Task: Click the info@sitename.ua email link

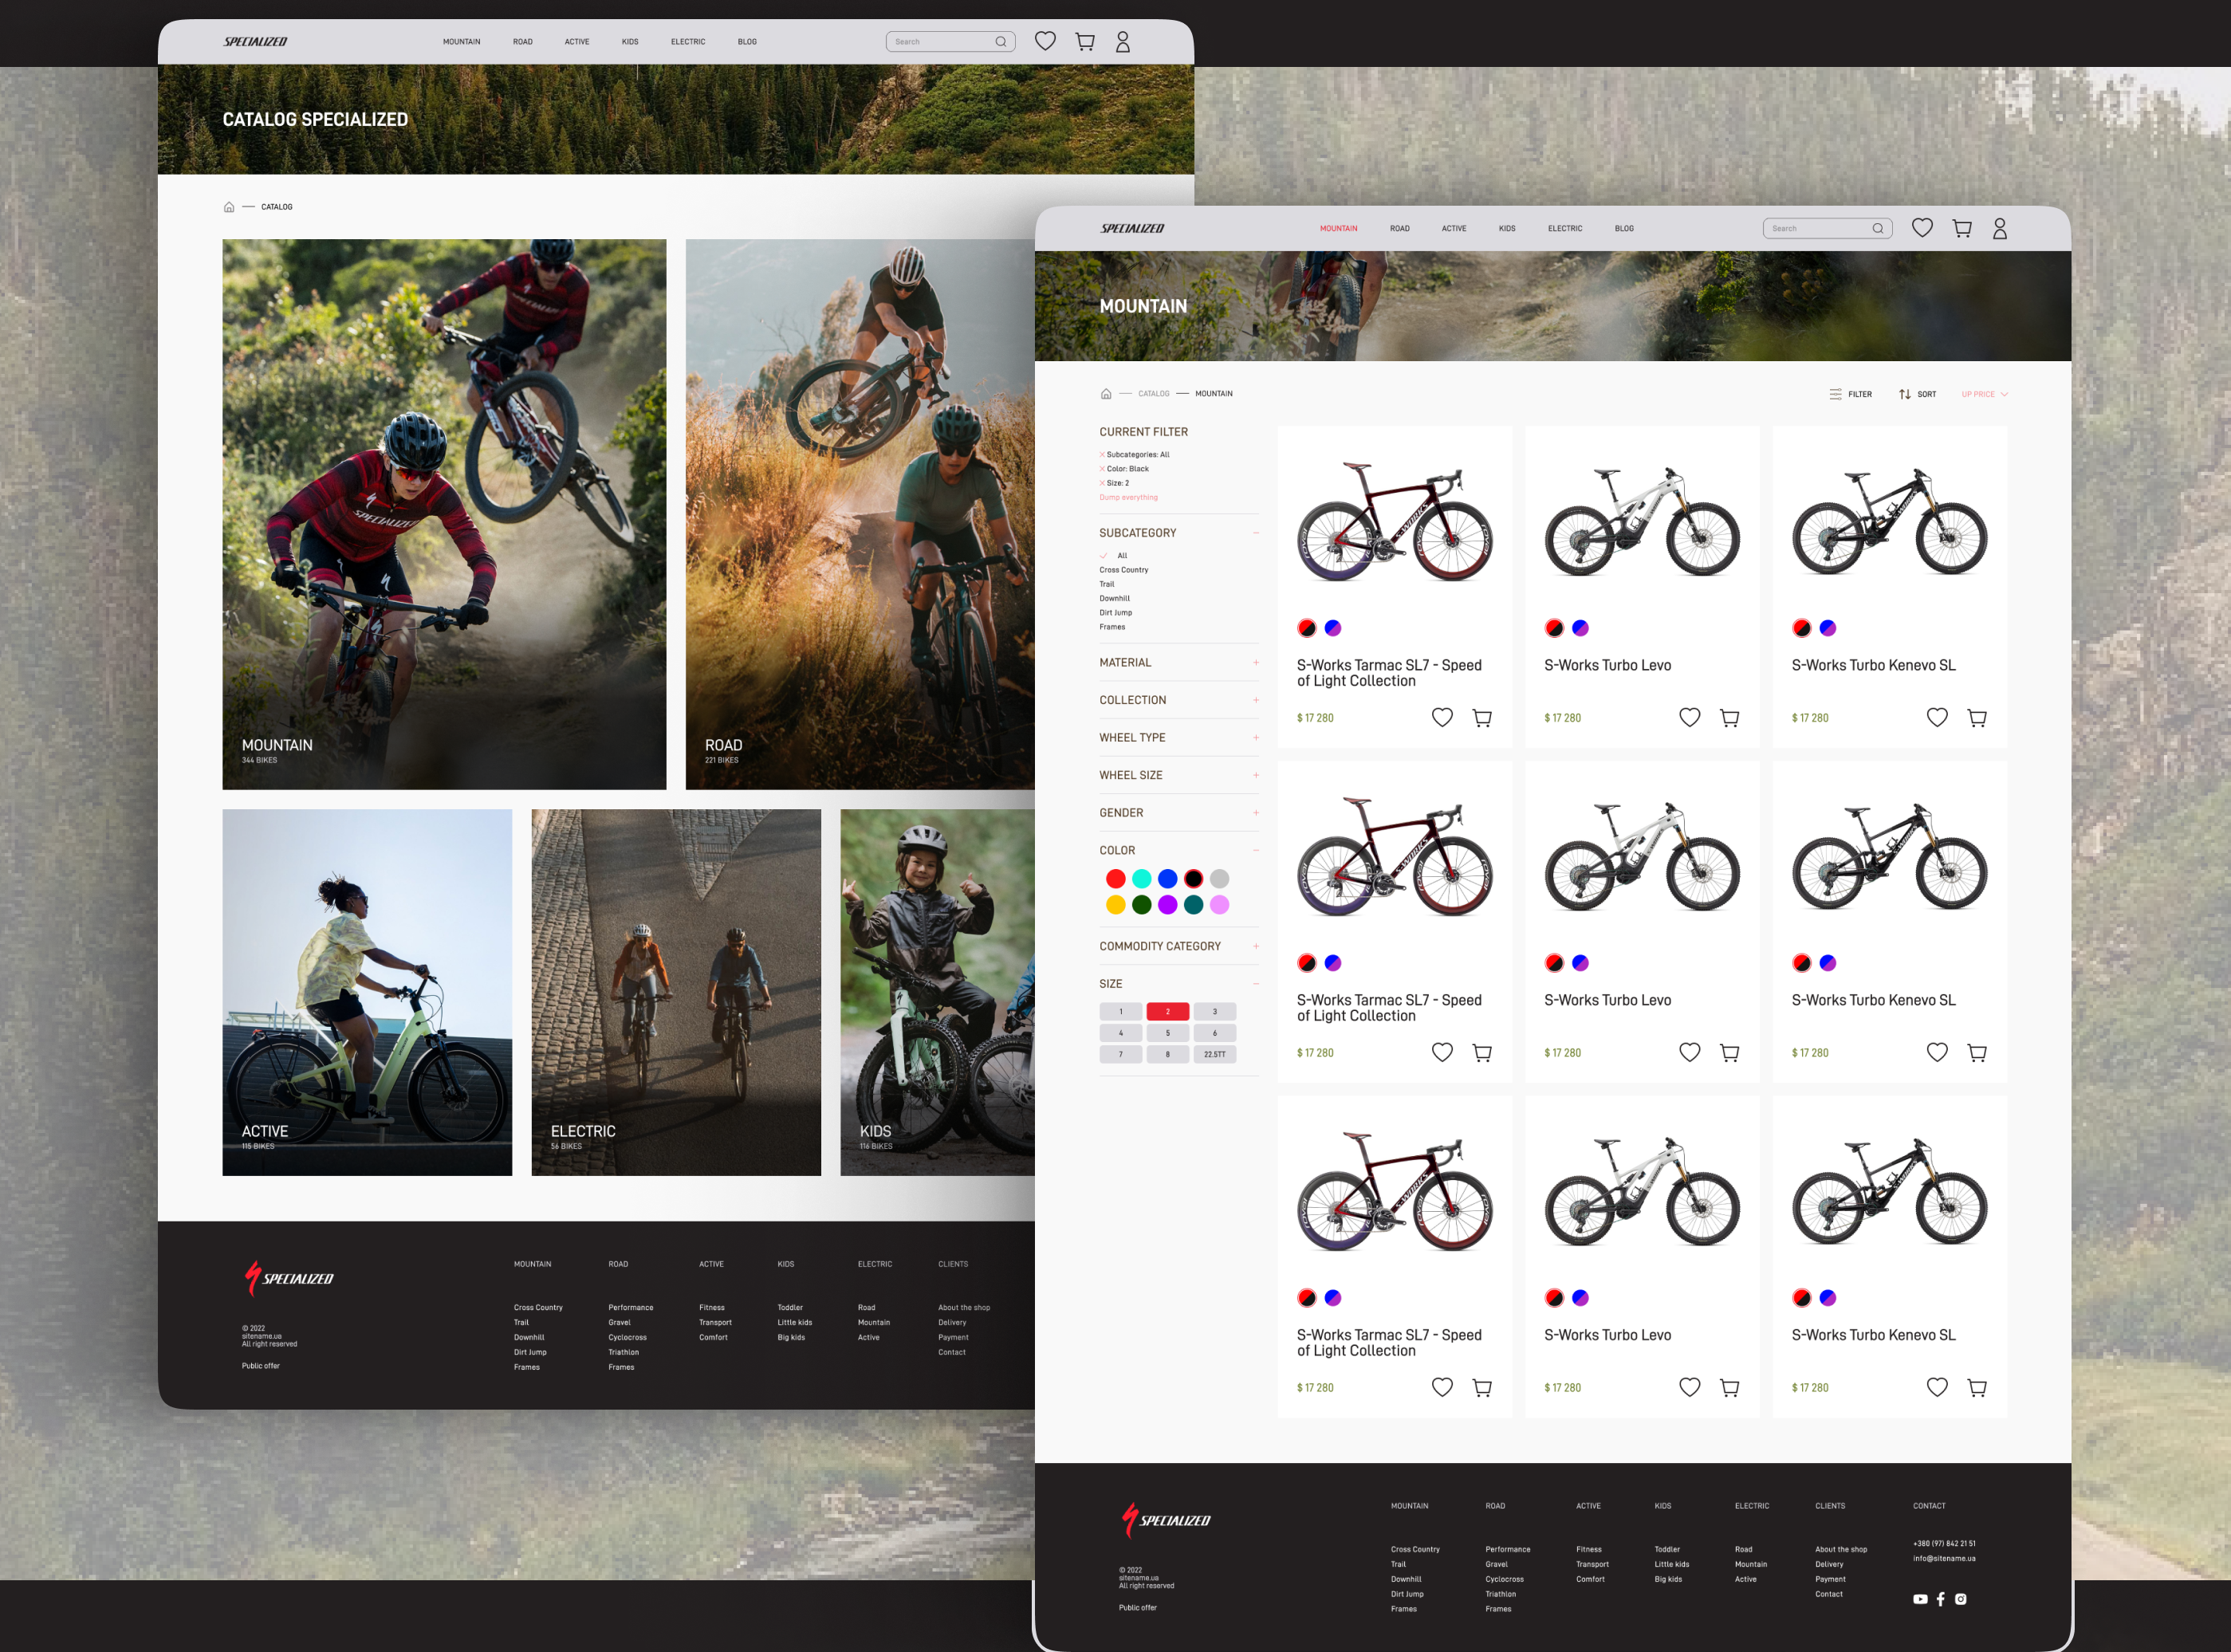Action: (x=1943, y=1559)
